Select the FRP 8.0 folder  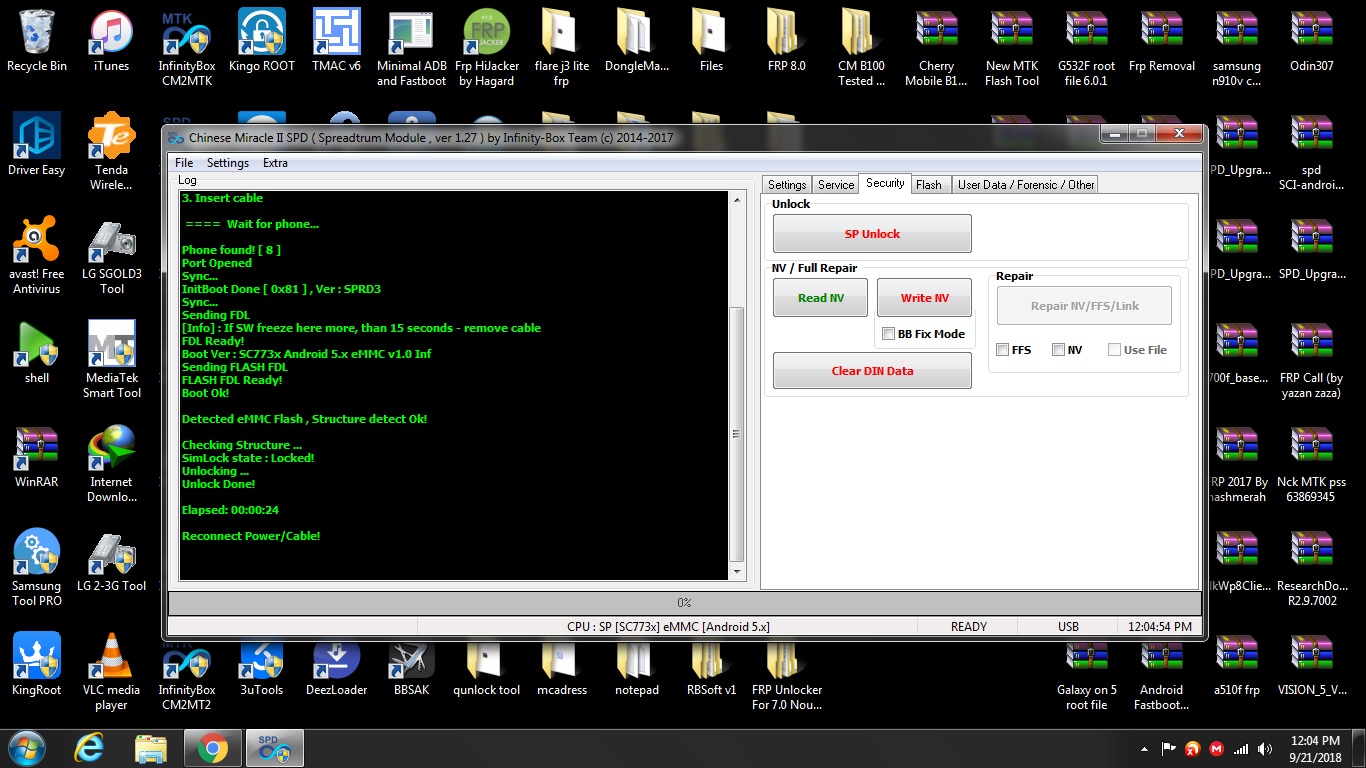(786, 42)
